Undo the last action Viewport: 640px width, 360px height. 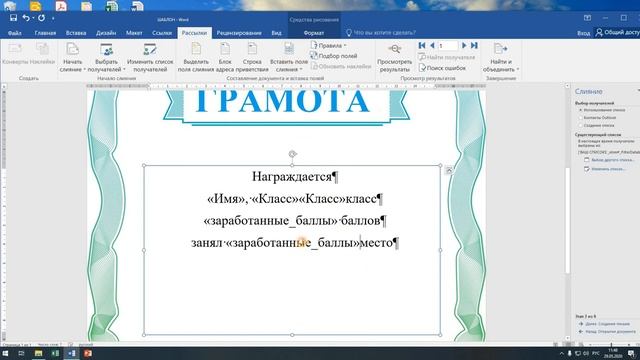(x=26, y=18)
